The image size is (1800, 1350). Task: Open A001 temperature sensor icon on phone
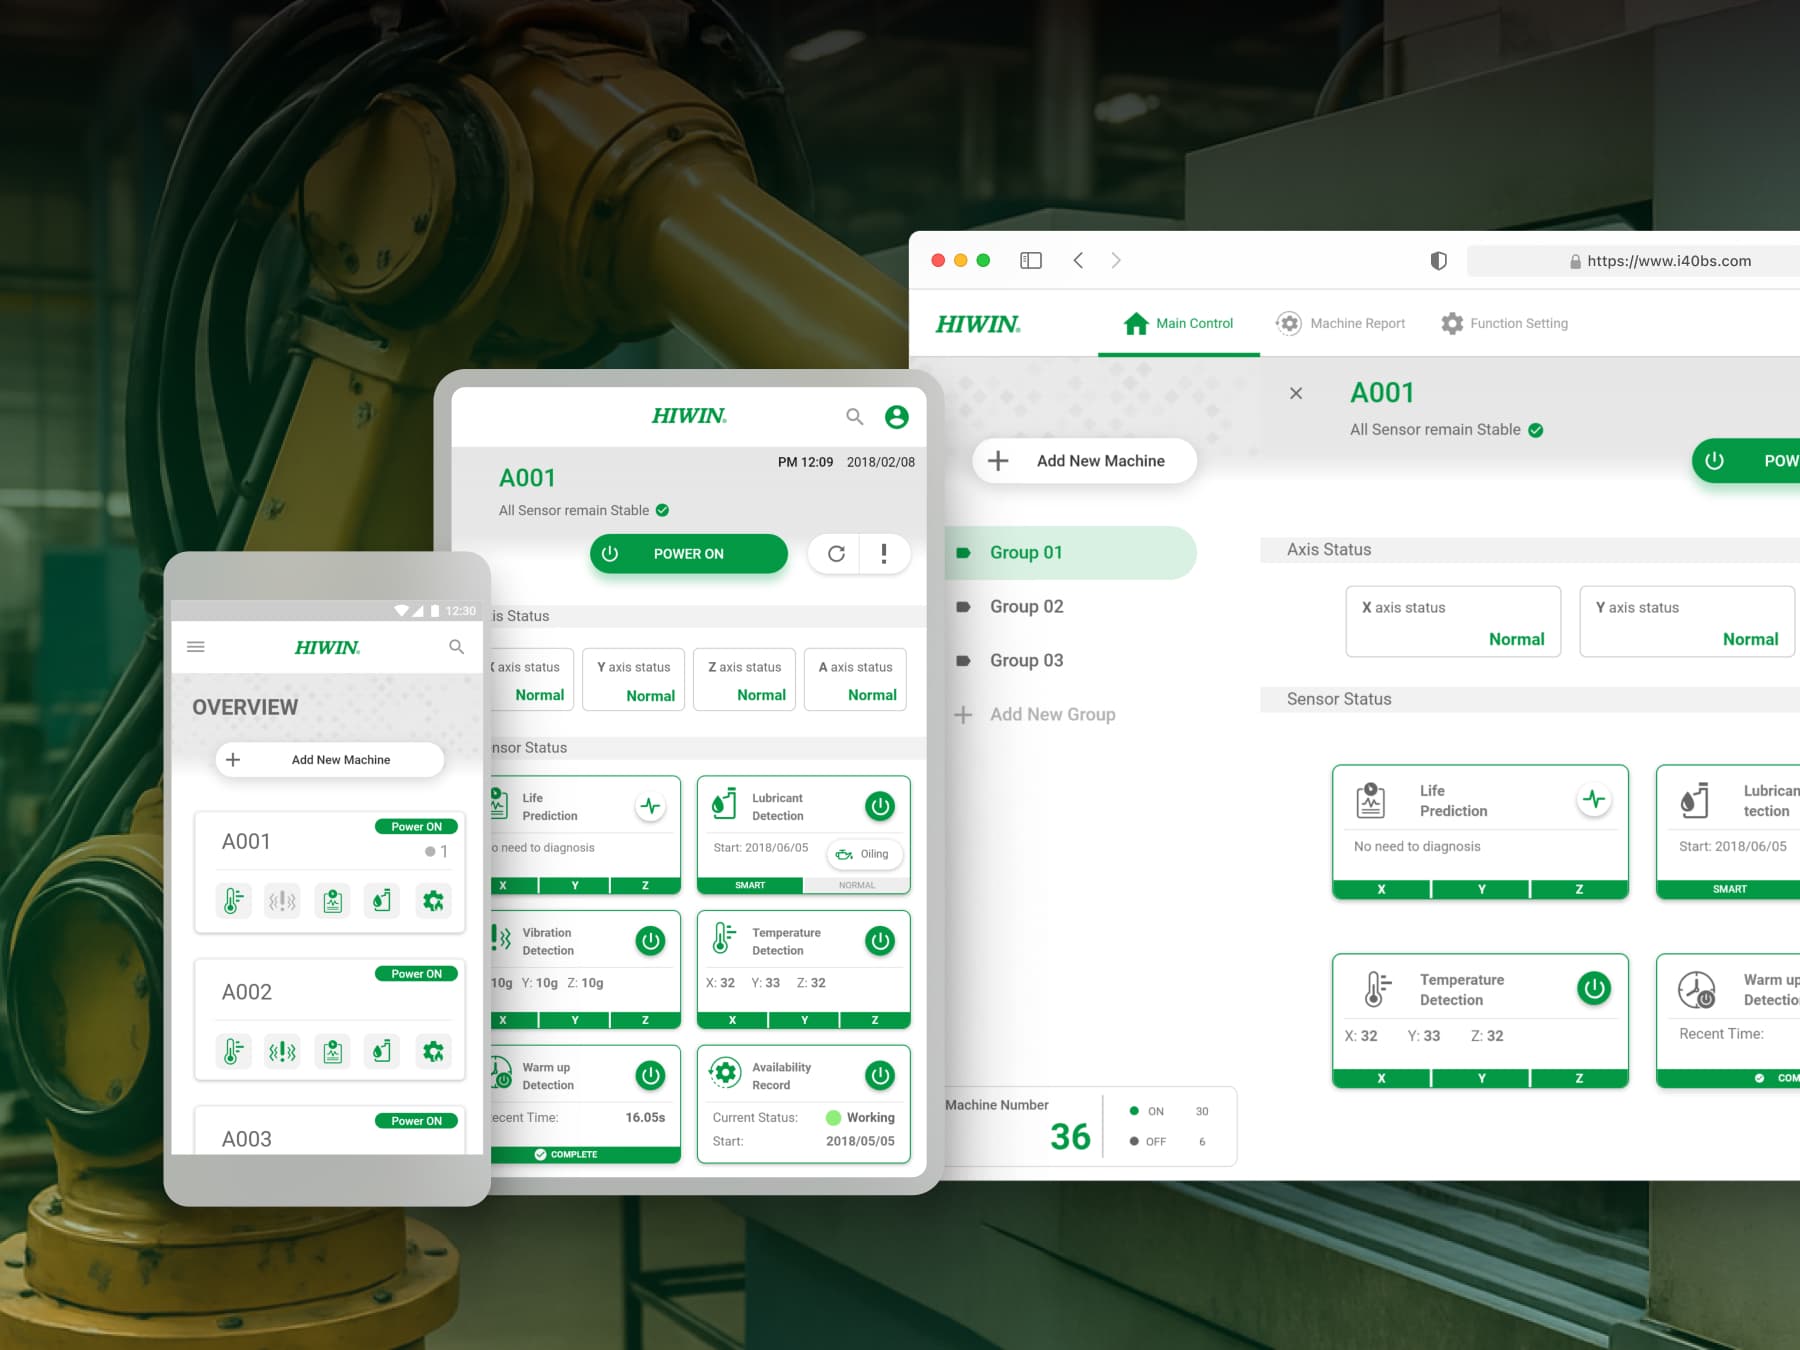pos(233,901)
